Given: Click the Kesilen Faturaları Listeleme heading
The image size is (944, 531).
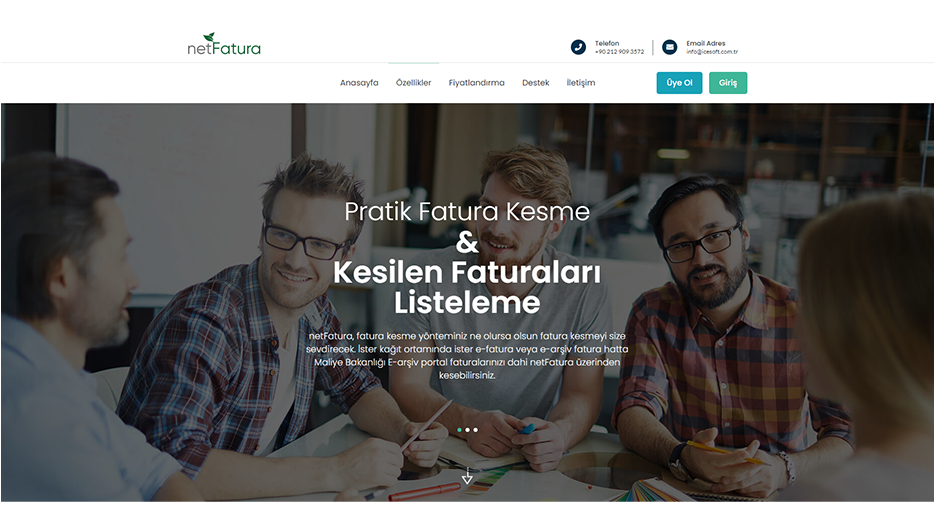Looking at the screenshot, I should pos(467,287).
